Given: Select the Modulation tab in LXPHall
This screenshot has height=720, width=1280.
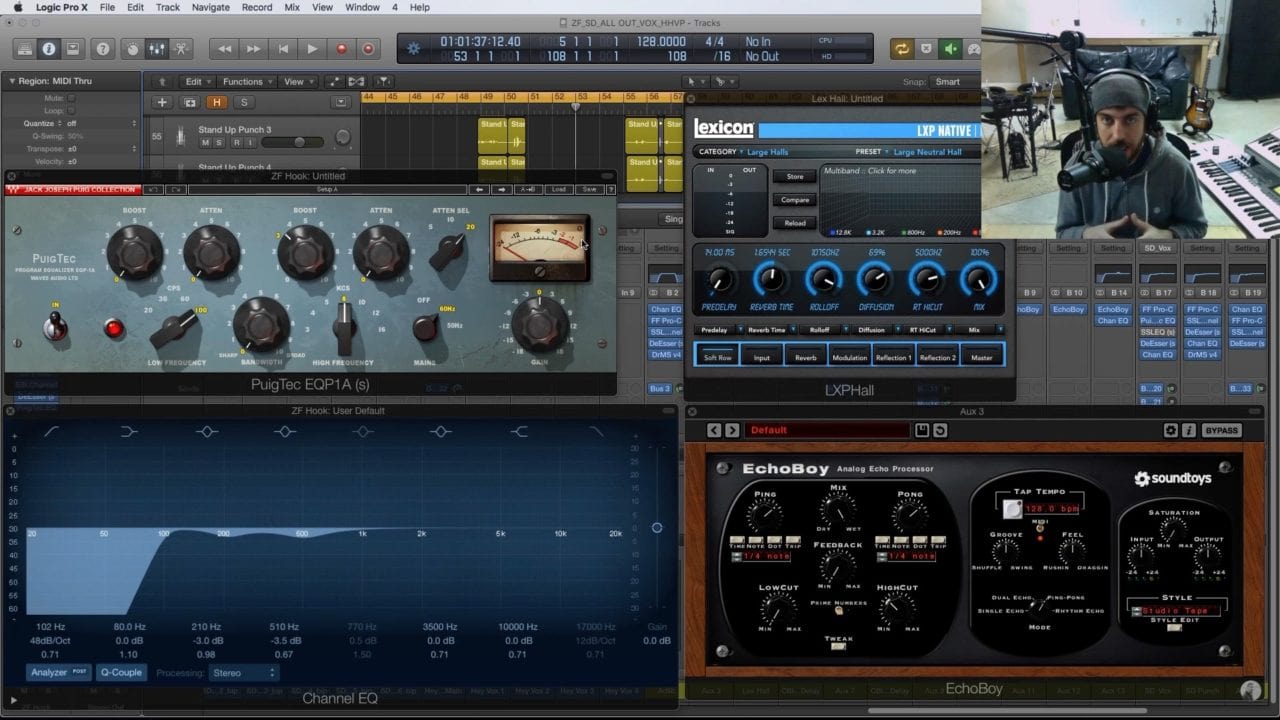Looking at the screenshot, I should (850, 357).
